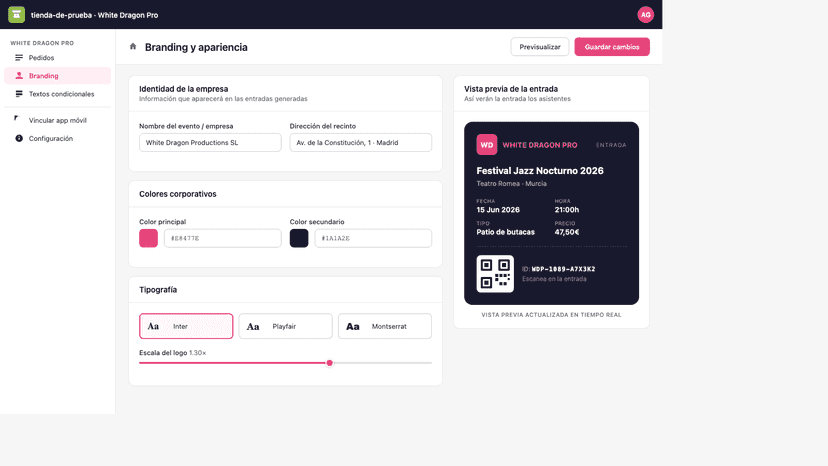Click the Colores corporativos heading
The width and height of the screenshot is (828, 466).
coord(177,194)
